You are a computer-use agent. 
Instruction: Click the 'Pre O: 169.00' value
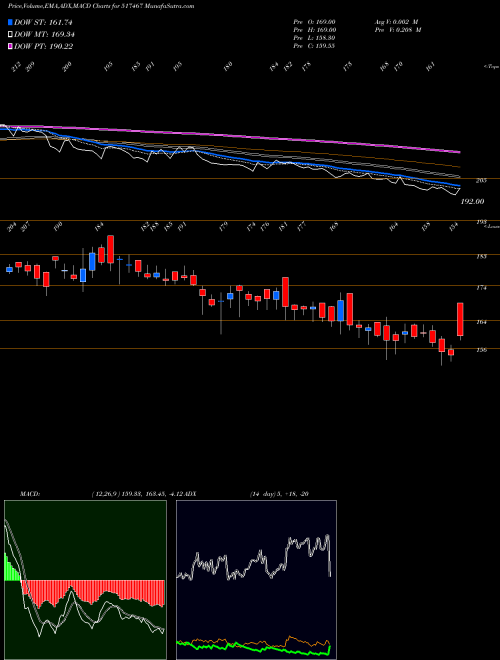(x=314, y=21)
